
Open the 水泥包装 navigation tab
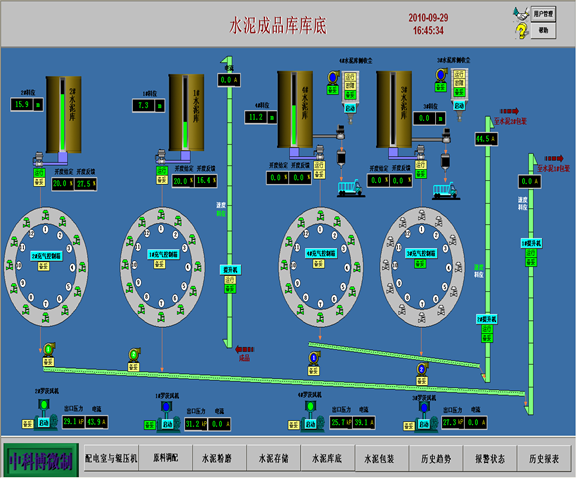click(380, 458)
